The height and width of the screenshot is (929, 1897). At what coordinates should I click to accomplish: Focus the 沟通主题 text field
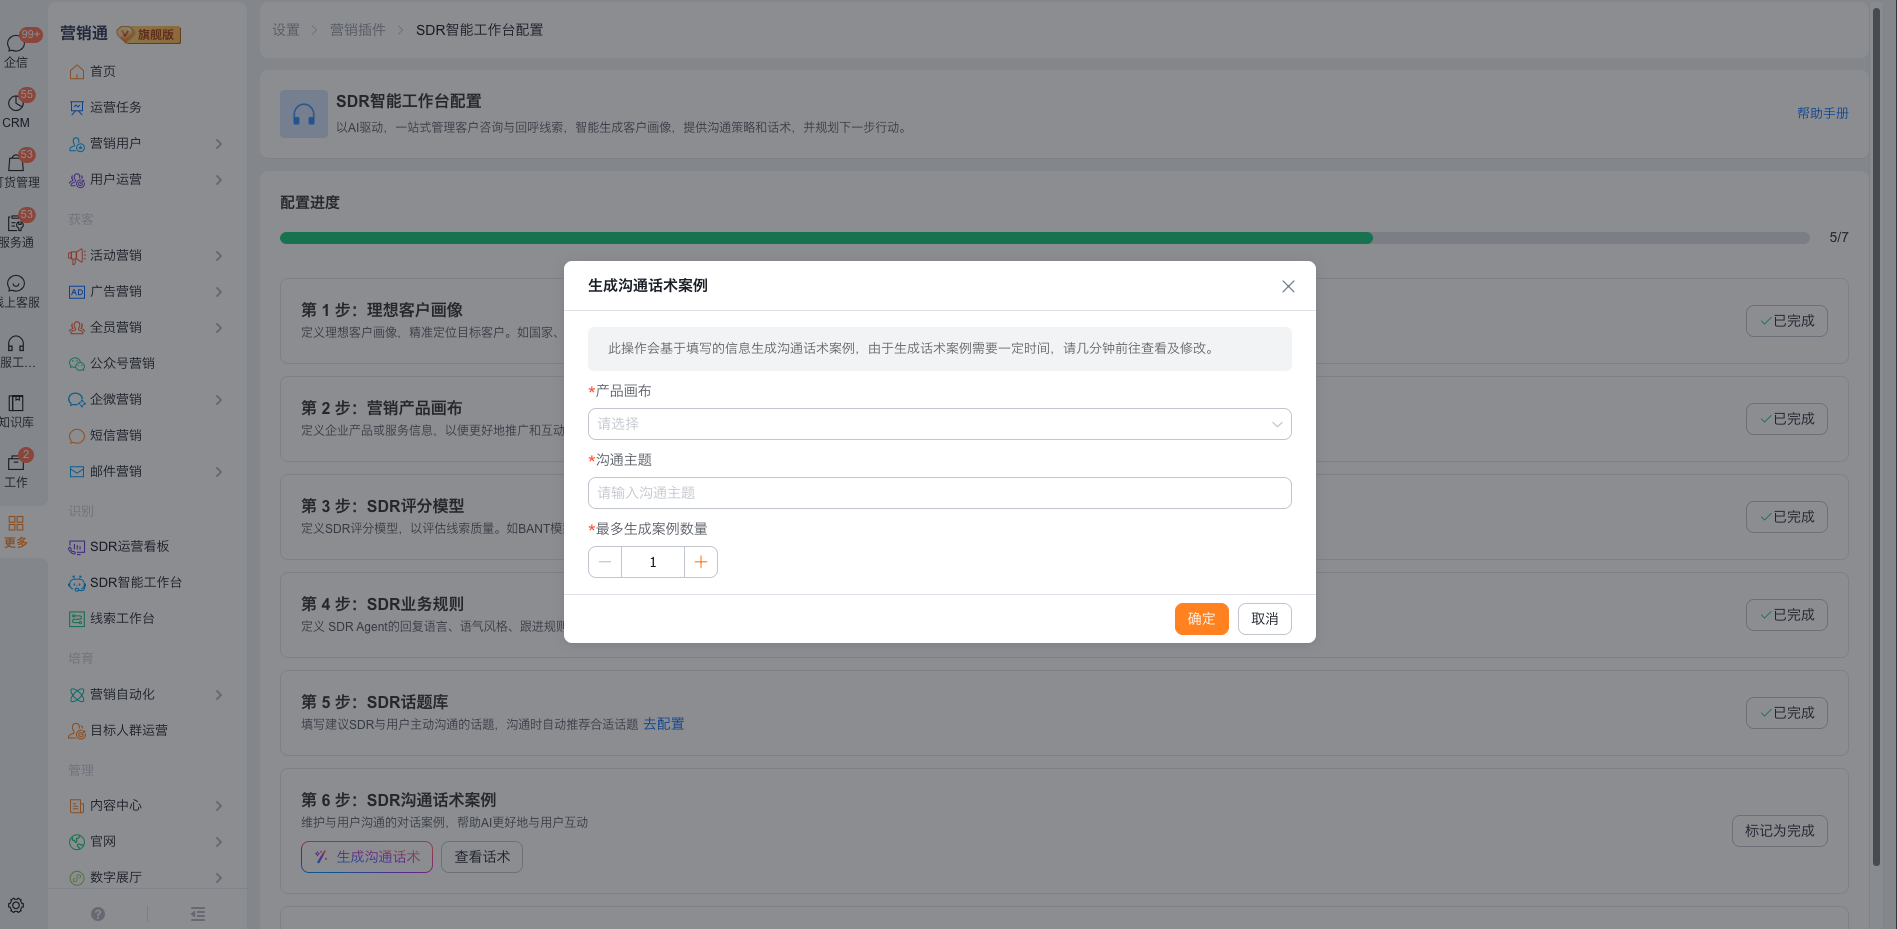pyautogui.click(x=940, y=493)
